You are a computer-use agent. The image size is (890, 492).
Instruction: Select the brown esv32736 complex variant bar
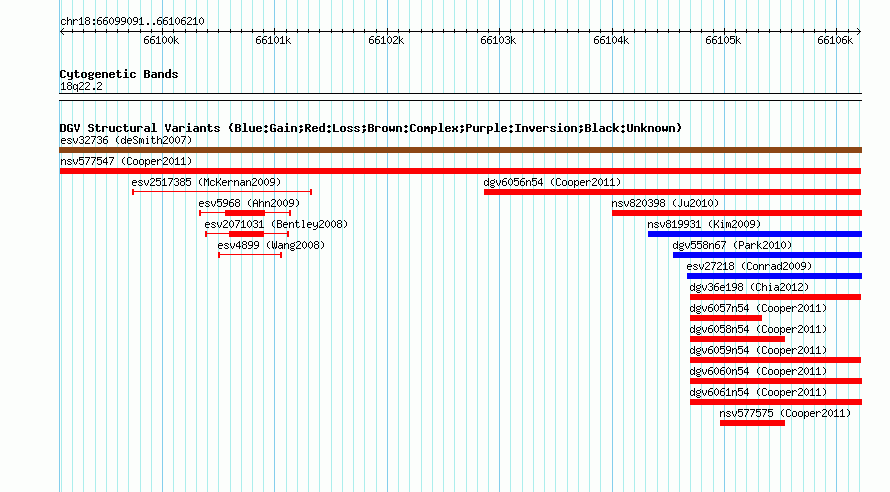(460, 150)
